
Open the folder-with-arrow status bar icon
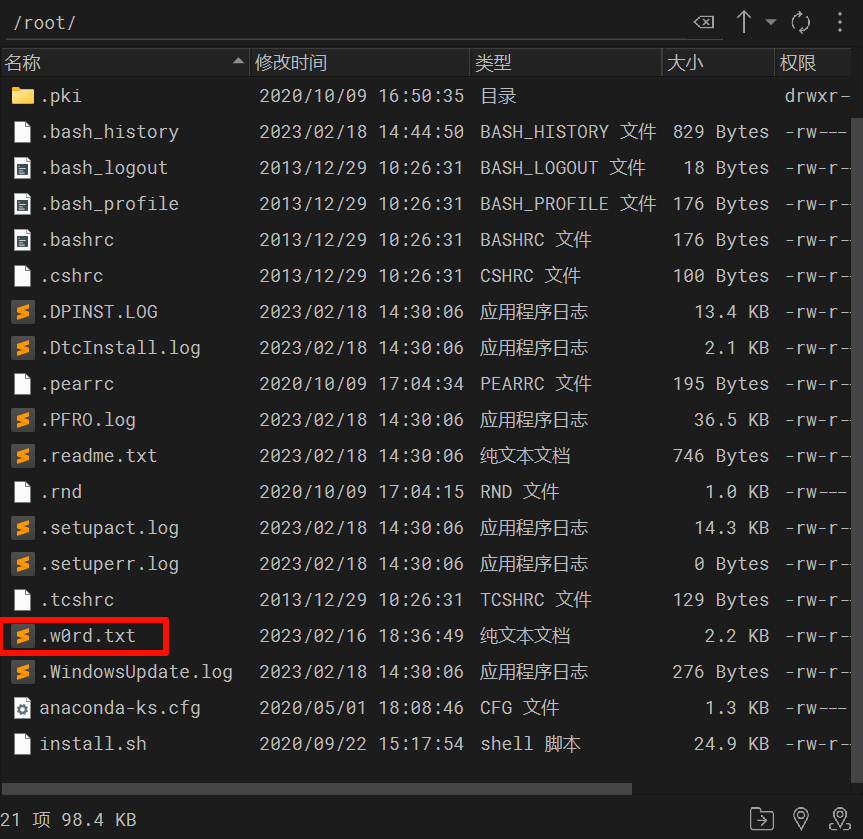click(762, 819)
